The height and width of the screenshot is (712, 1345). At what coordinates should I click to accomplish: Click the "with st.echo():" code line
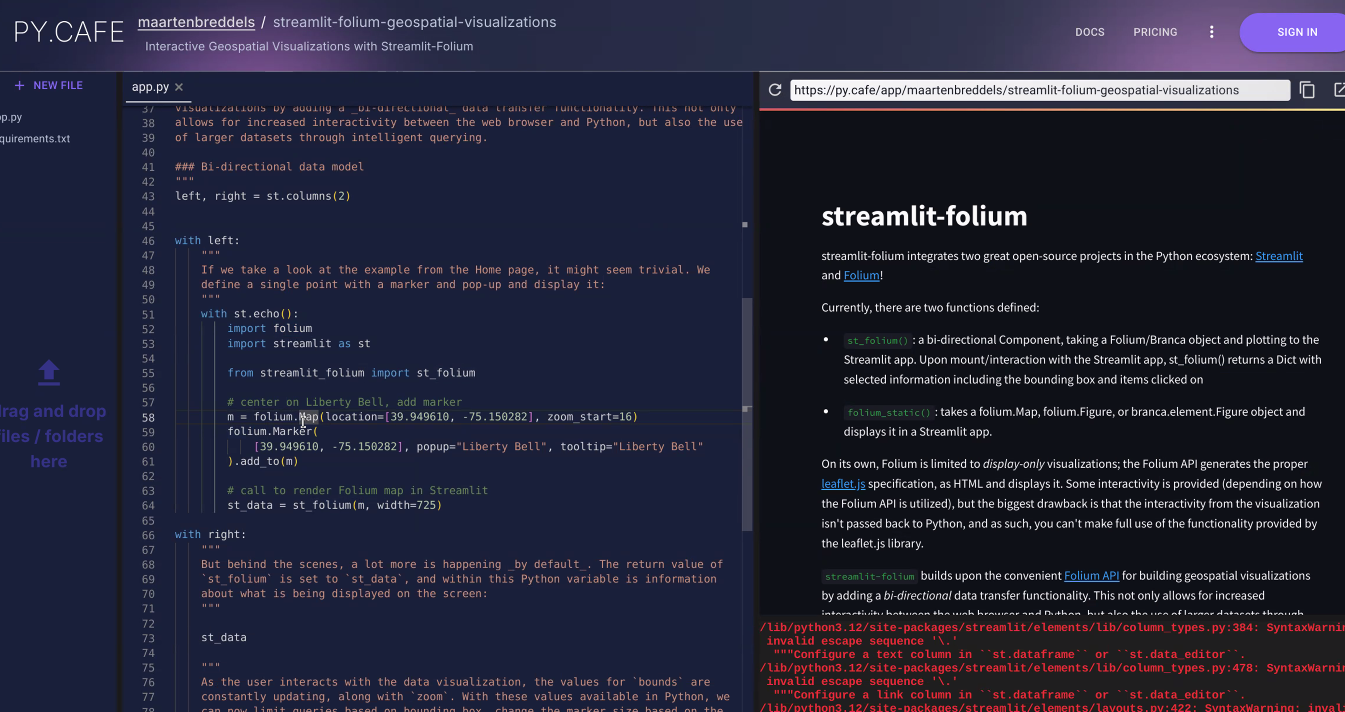pos(249,314)
